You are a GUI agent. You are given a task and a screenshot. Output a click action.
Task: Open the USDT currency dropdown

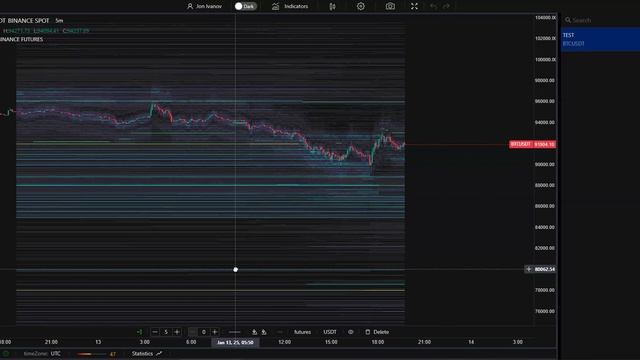click(x=330, y=332)
